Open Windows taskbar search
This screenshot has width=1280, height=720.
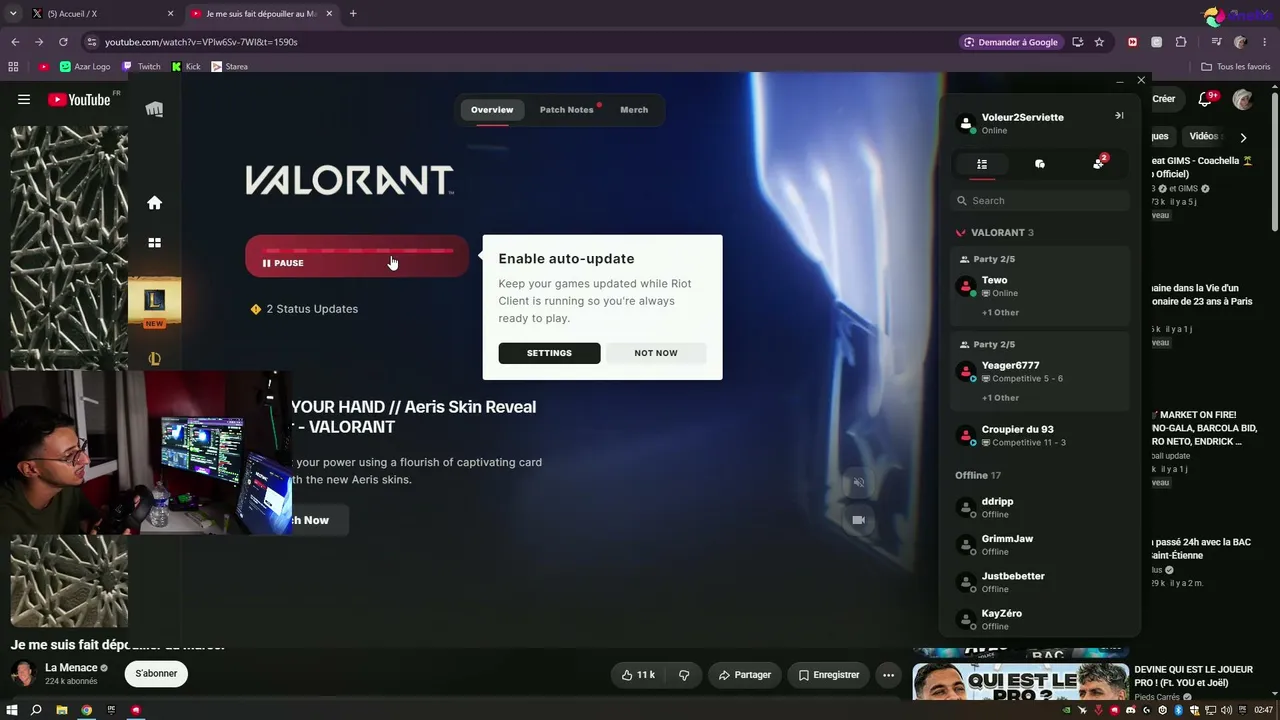[36, 710]
